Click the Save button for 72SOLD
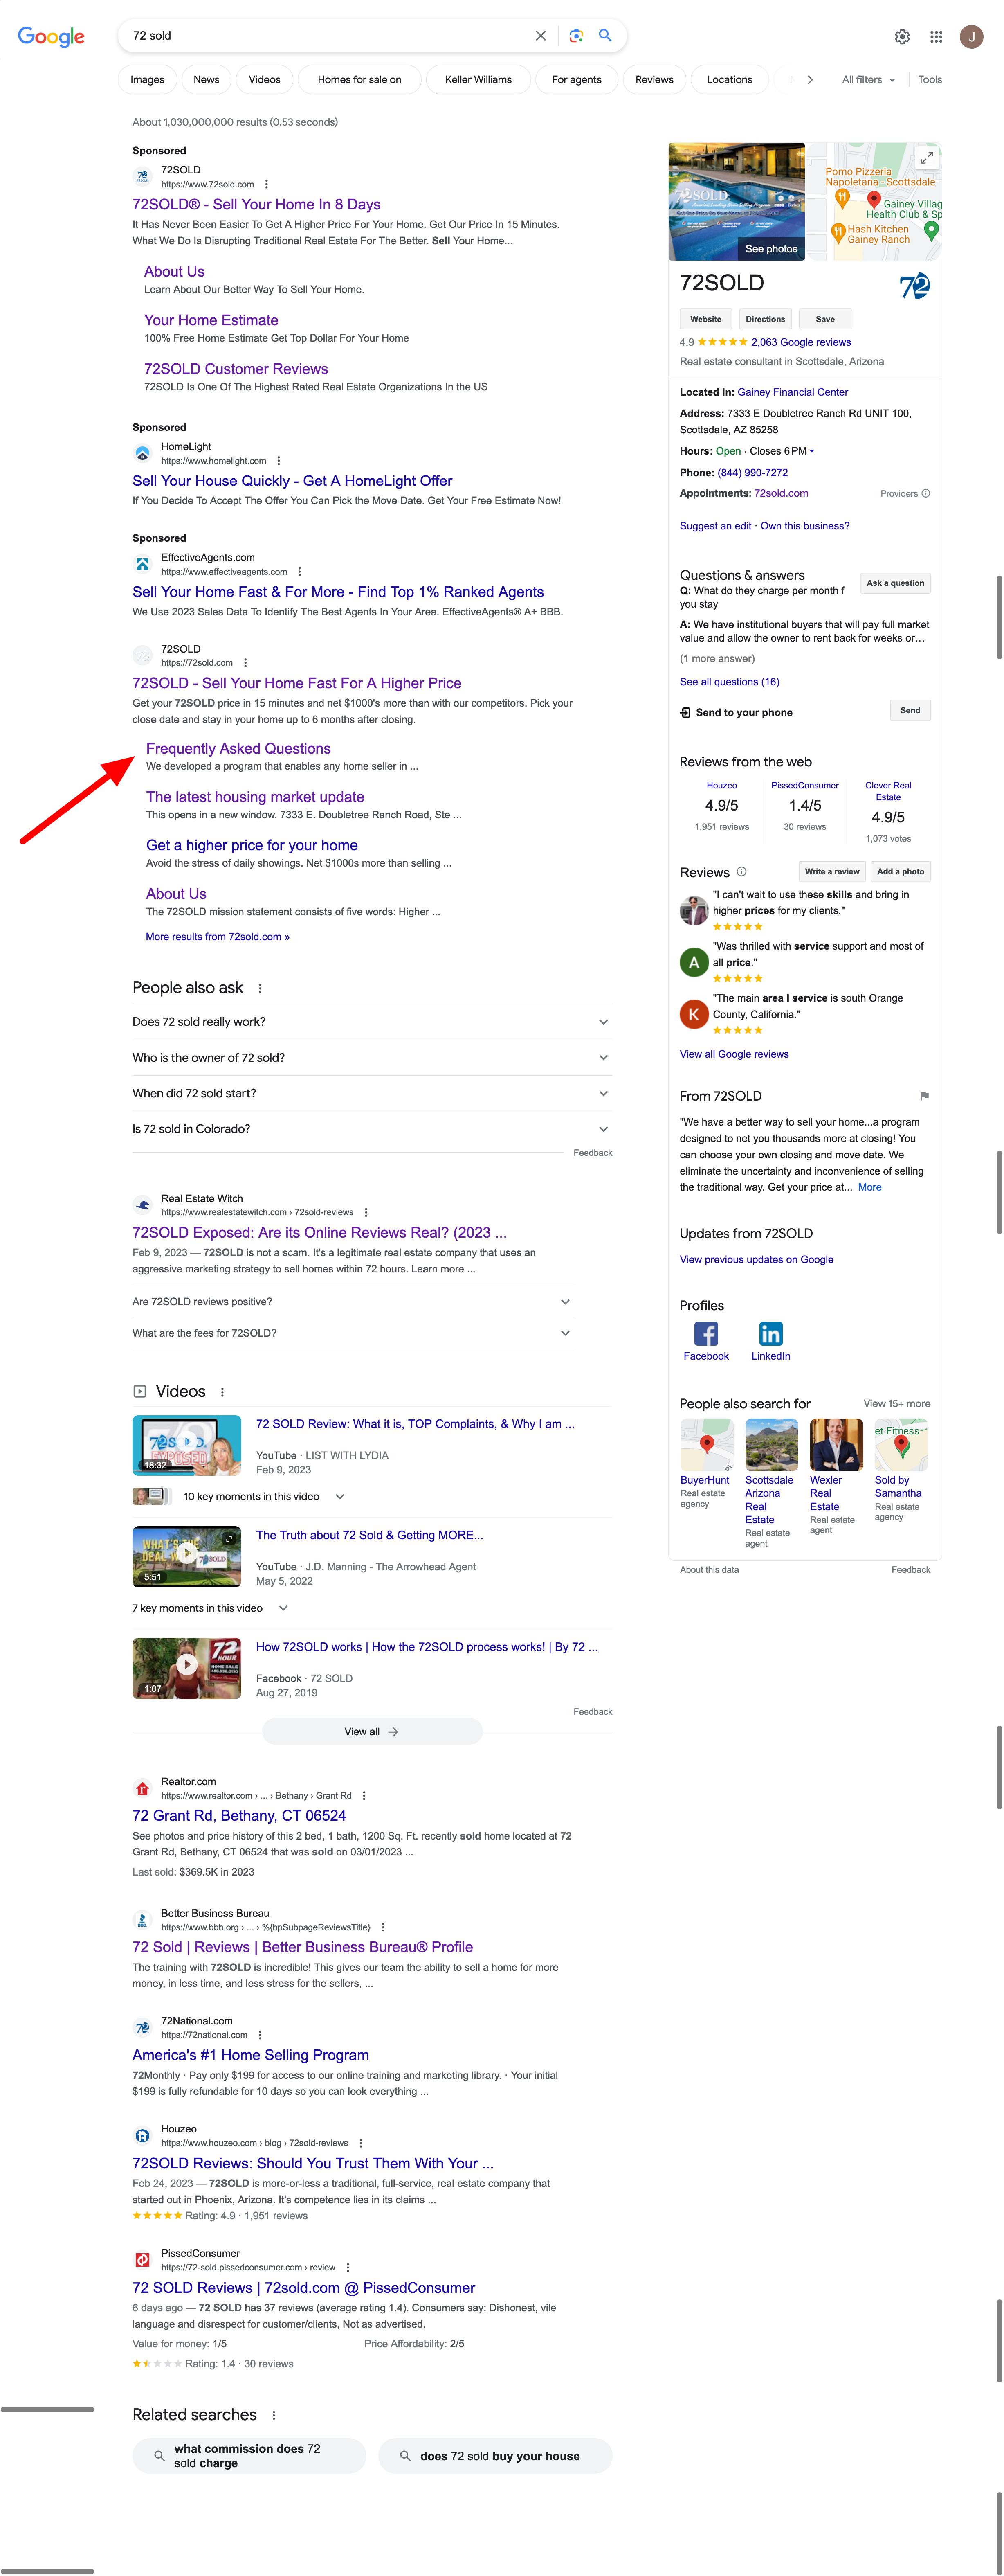The height and width of the screenshot is (2576, 1004). [825, 319]
